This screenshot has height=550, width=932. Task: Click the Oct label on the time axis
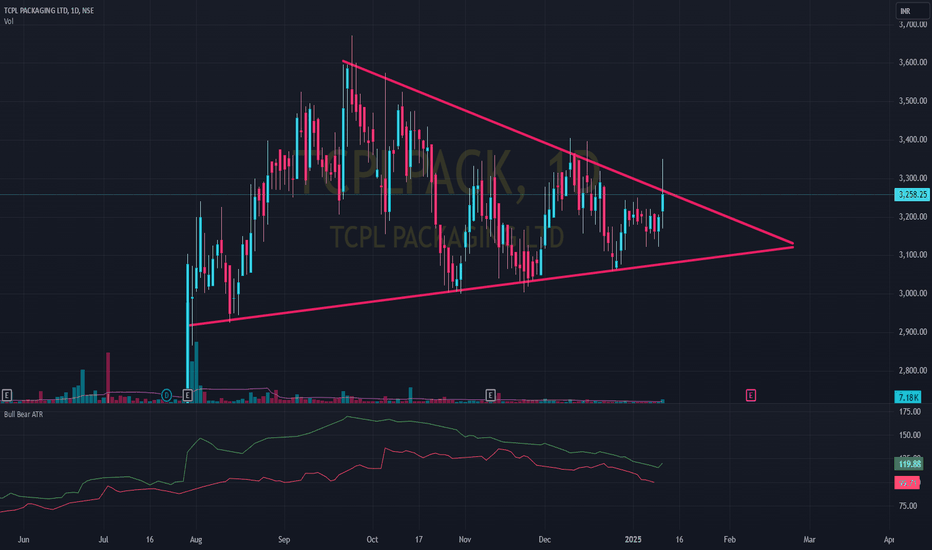[372, 540]
